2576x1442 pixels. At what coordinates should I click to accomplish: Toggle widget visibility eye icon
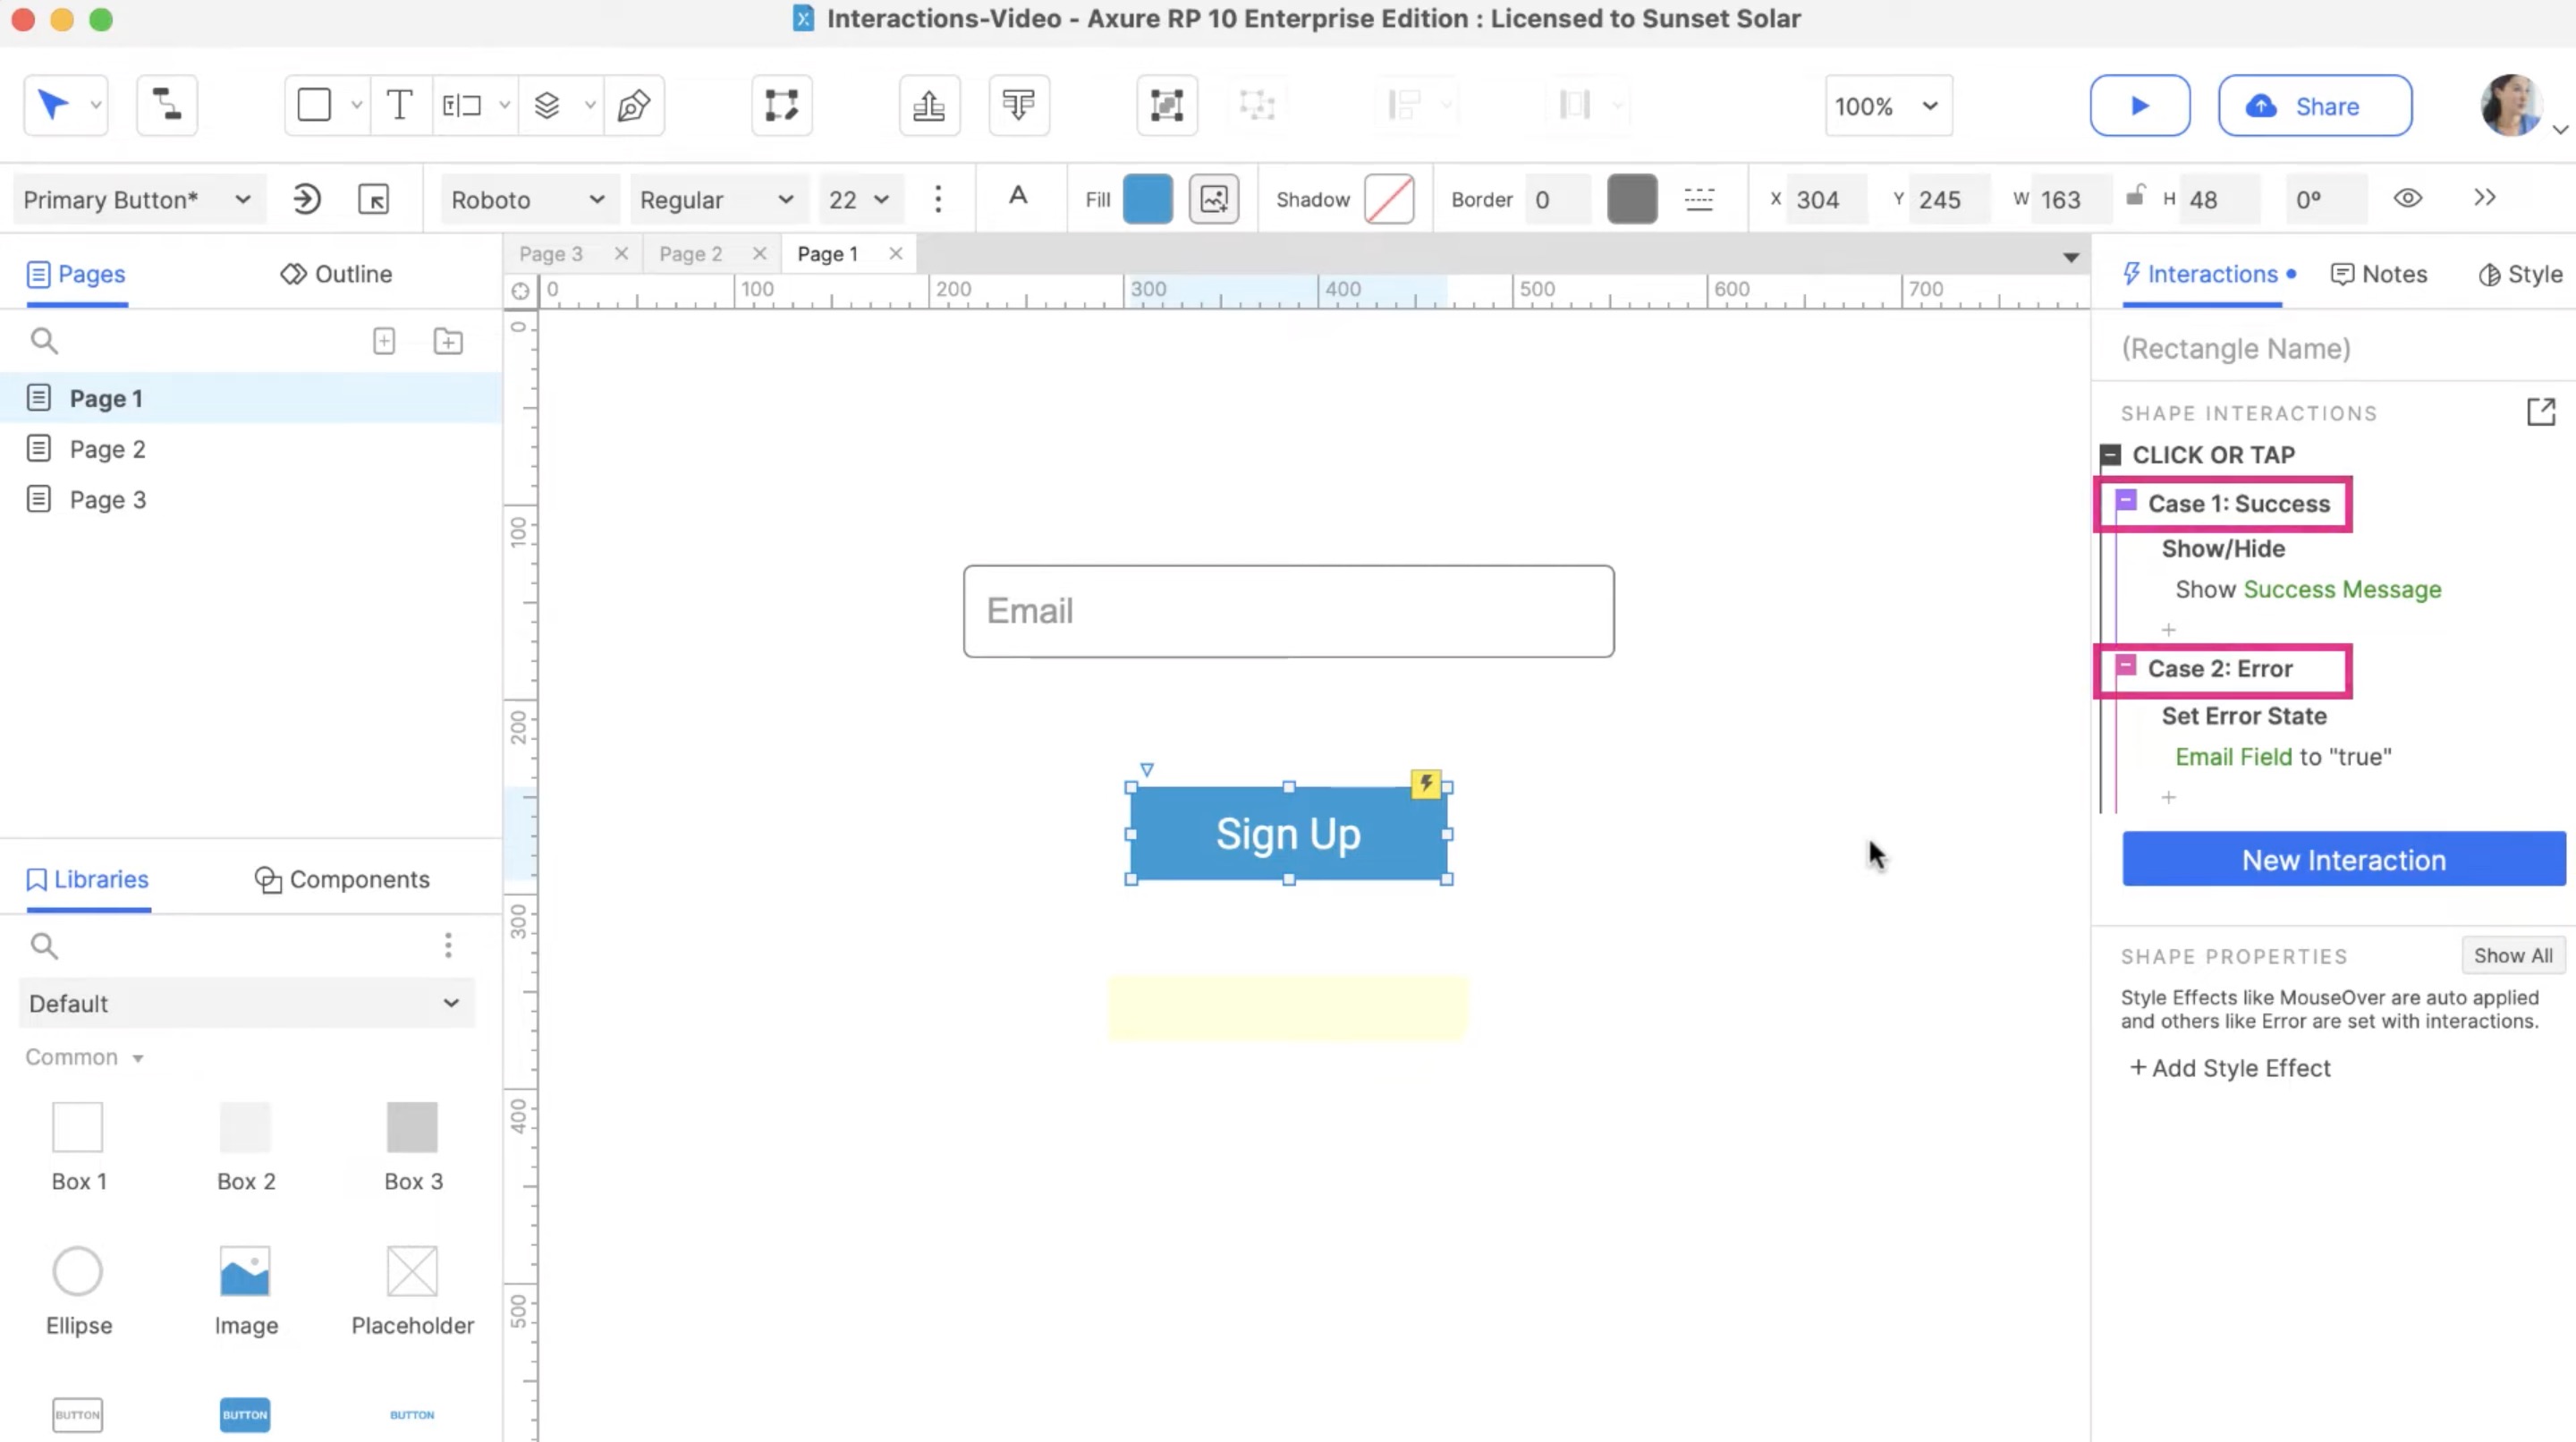click(2407, 199)
